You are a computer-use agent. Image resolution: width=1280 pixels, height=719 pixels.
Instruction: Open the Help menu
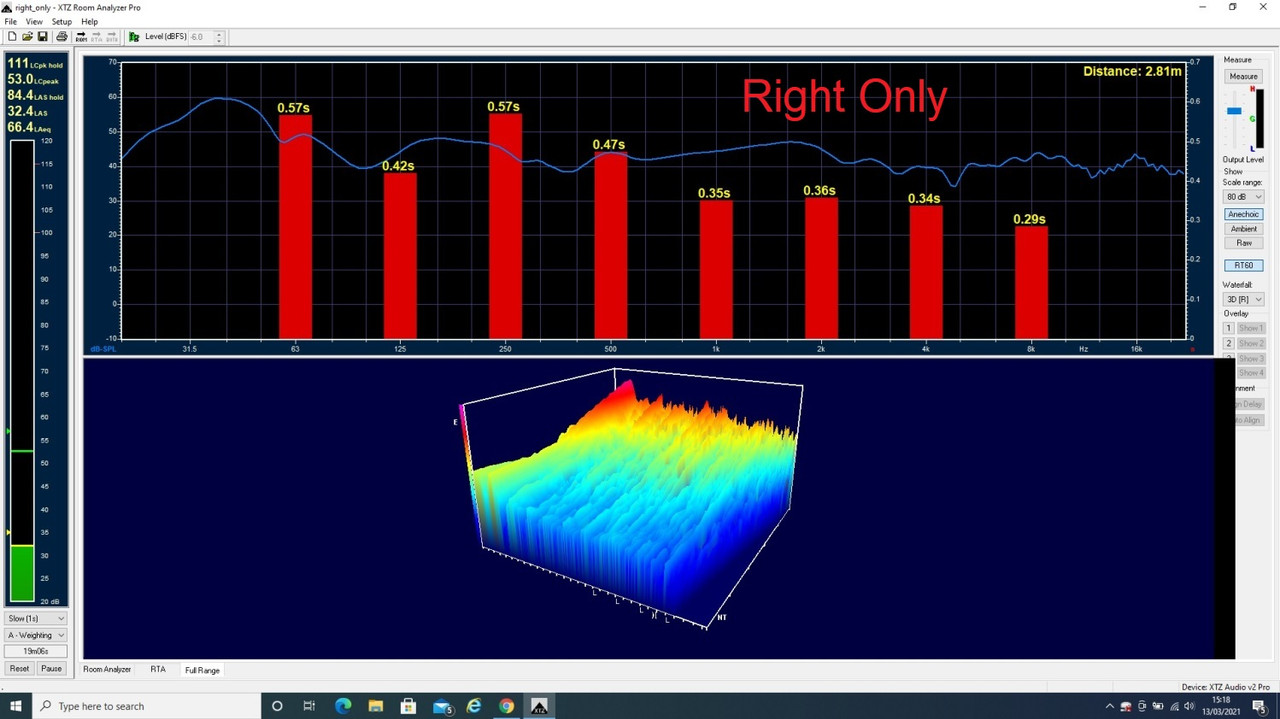click(90, 22)
